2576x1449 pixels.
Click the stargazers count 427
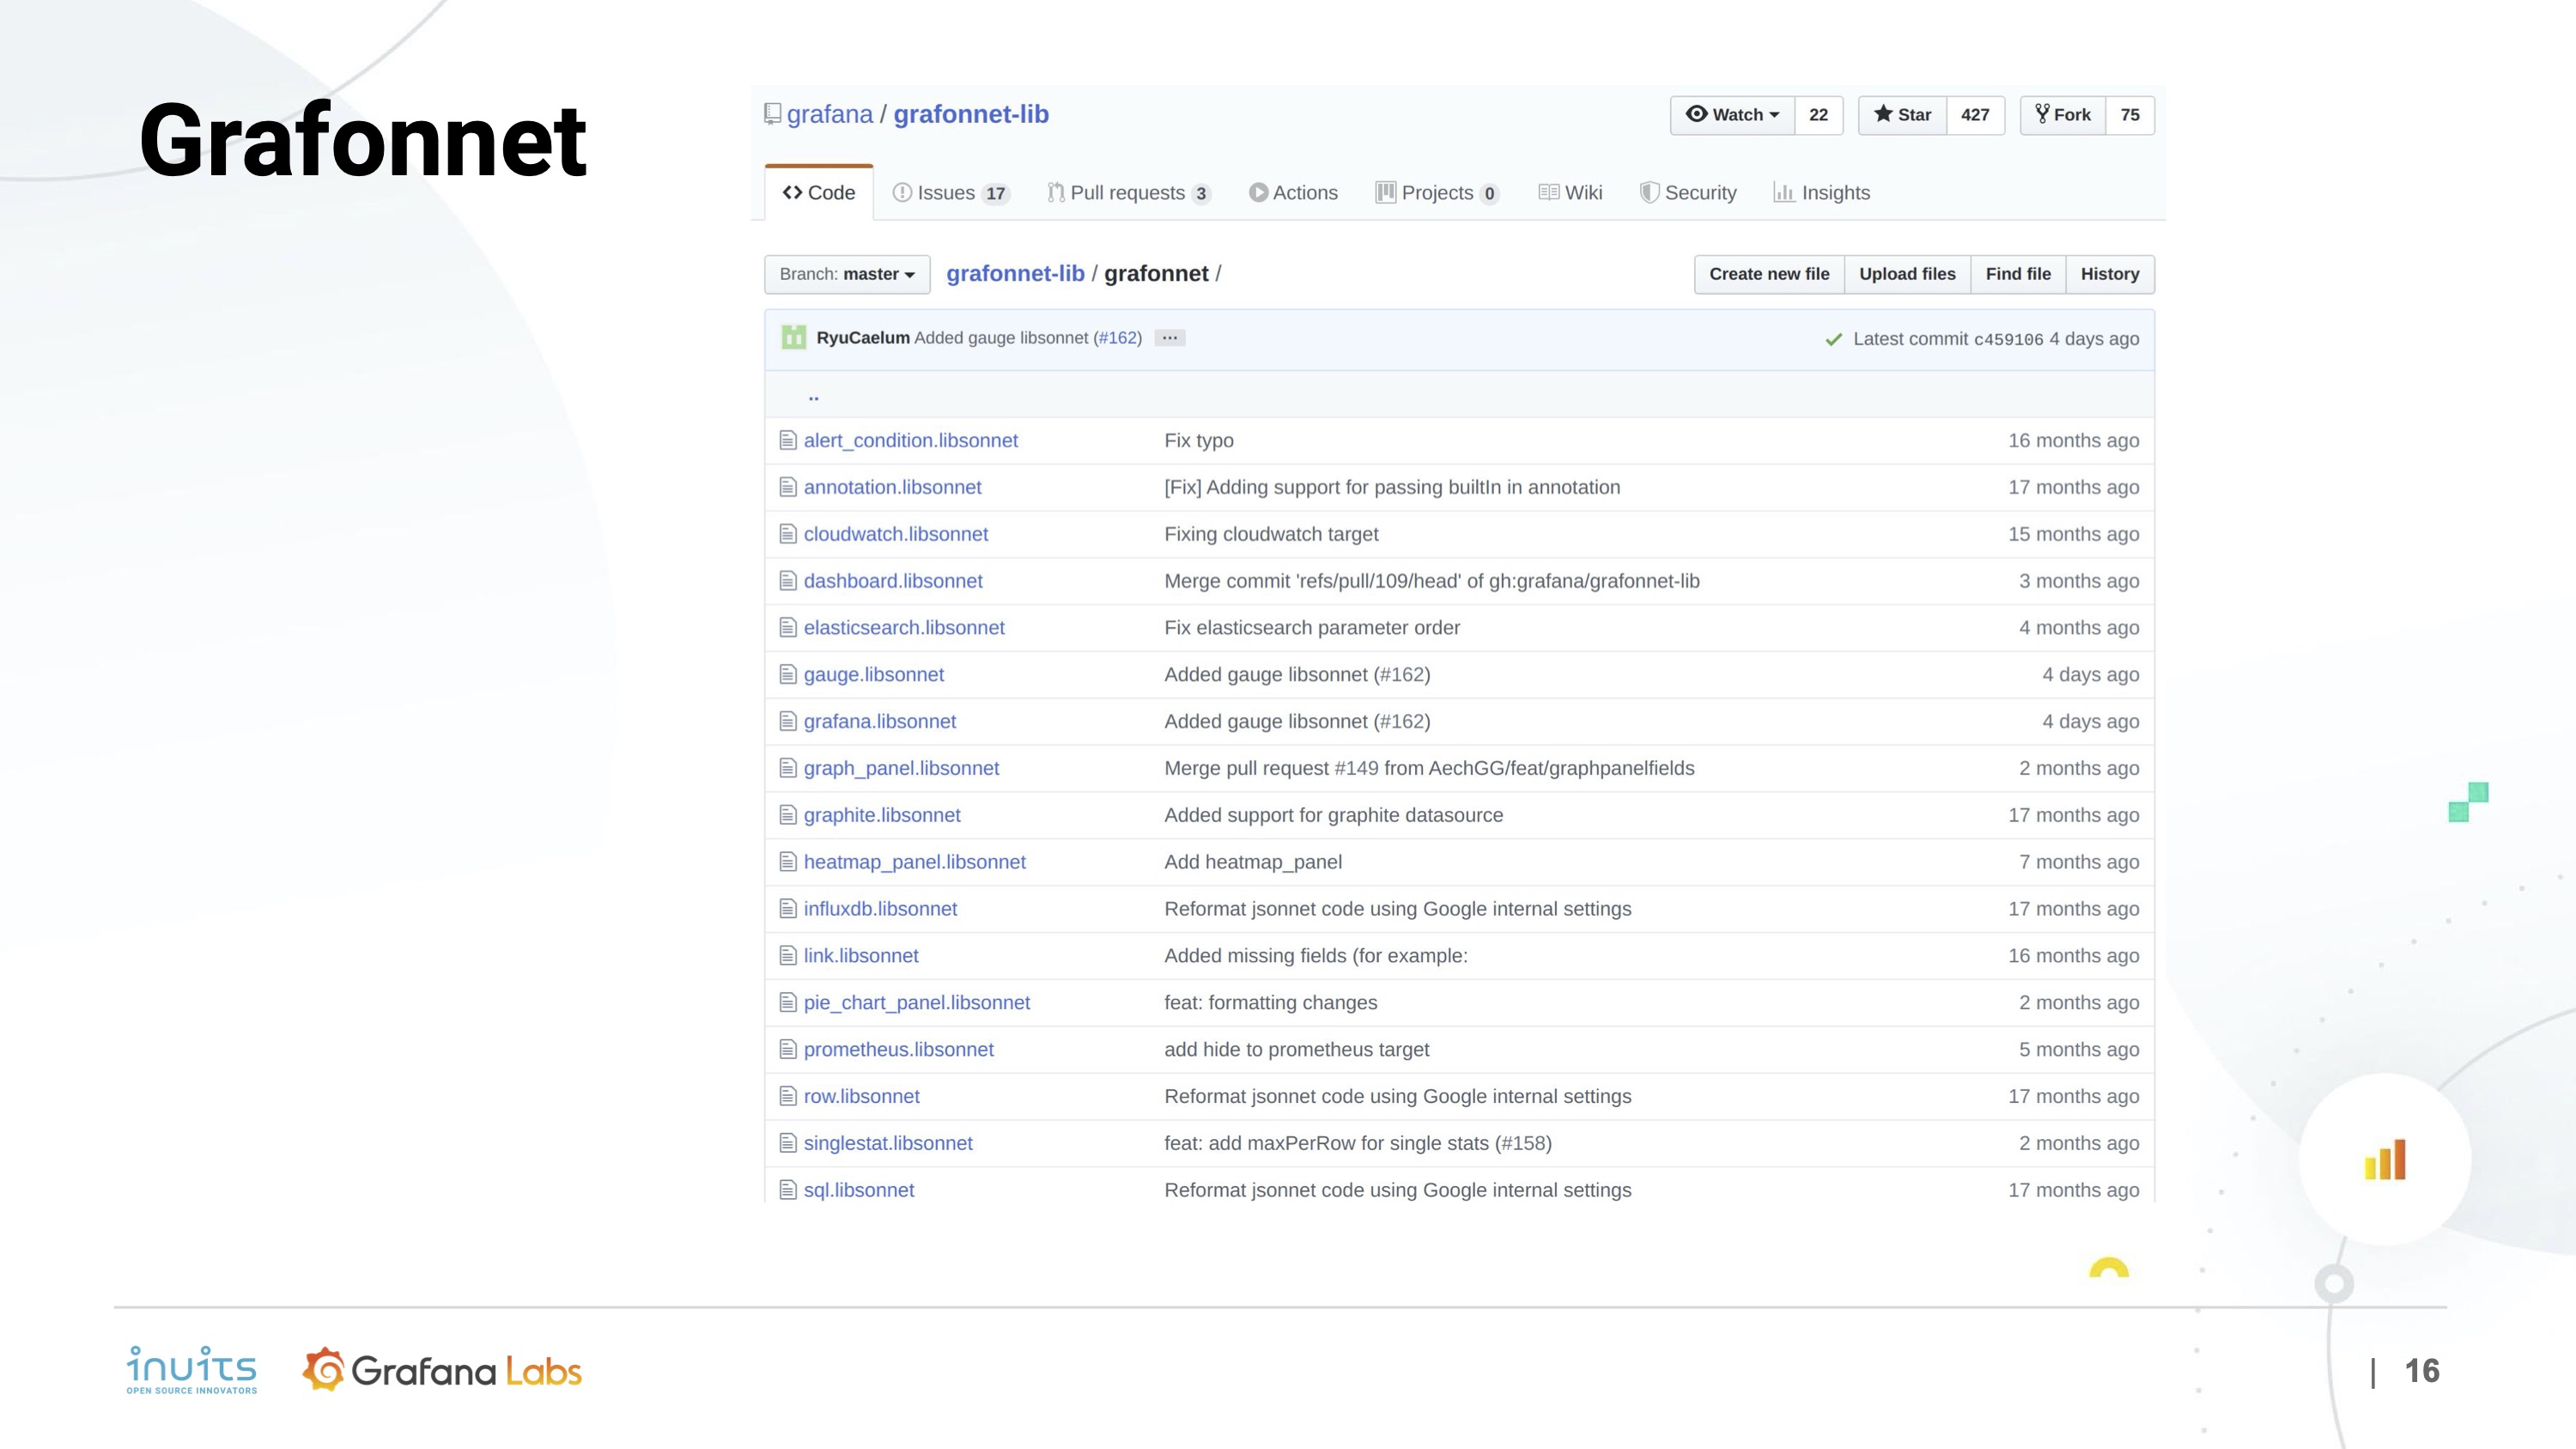[x=1974, y=115]
